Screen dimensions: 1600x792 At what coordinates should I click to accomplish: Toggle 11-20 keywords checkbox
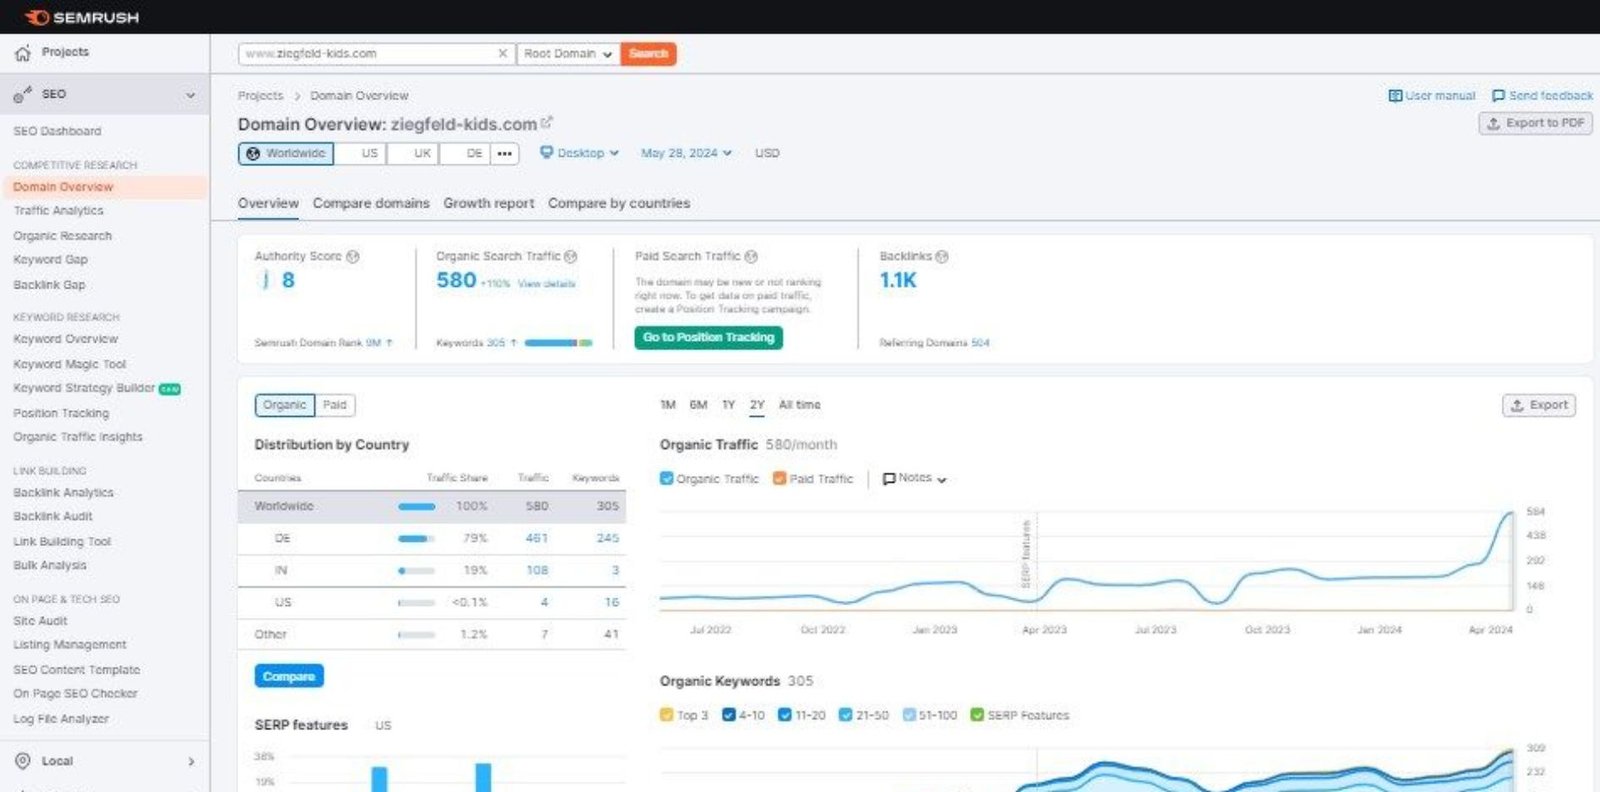[785, 715]
